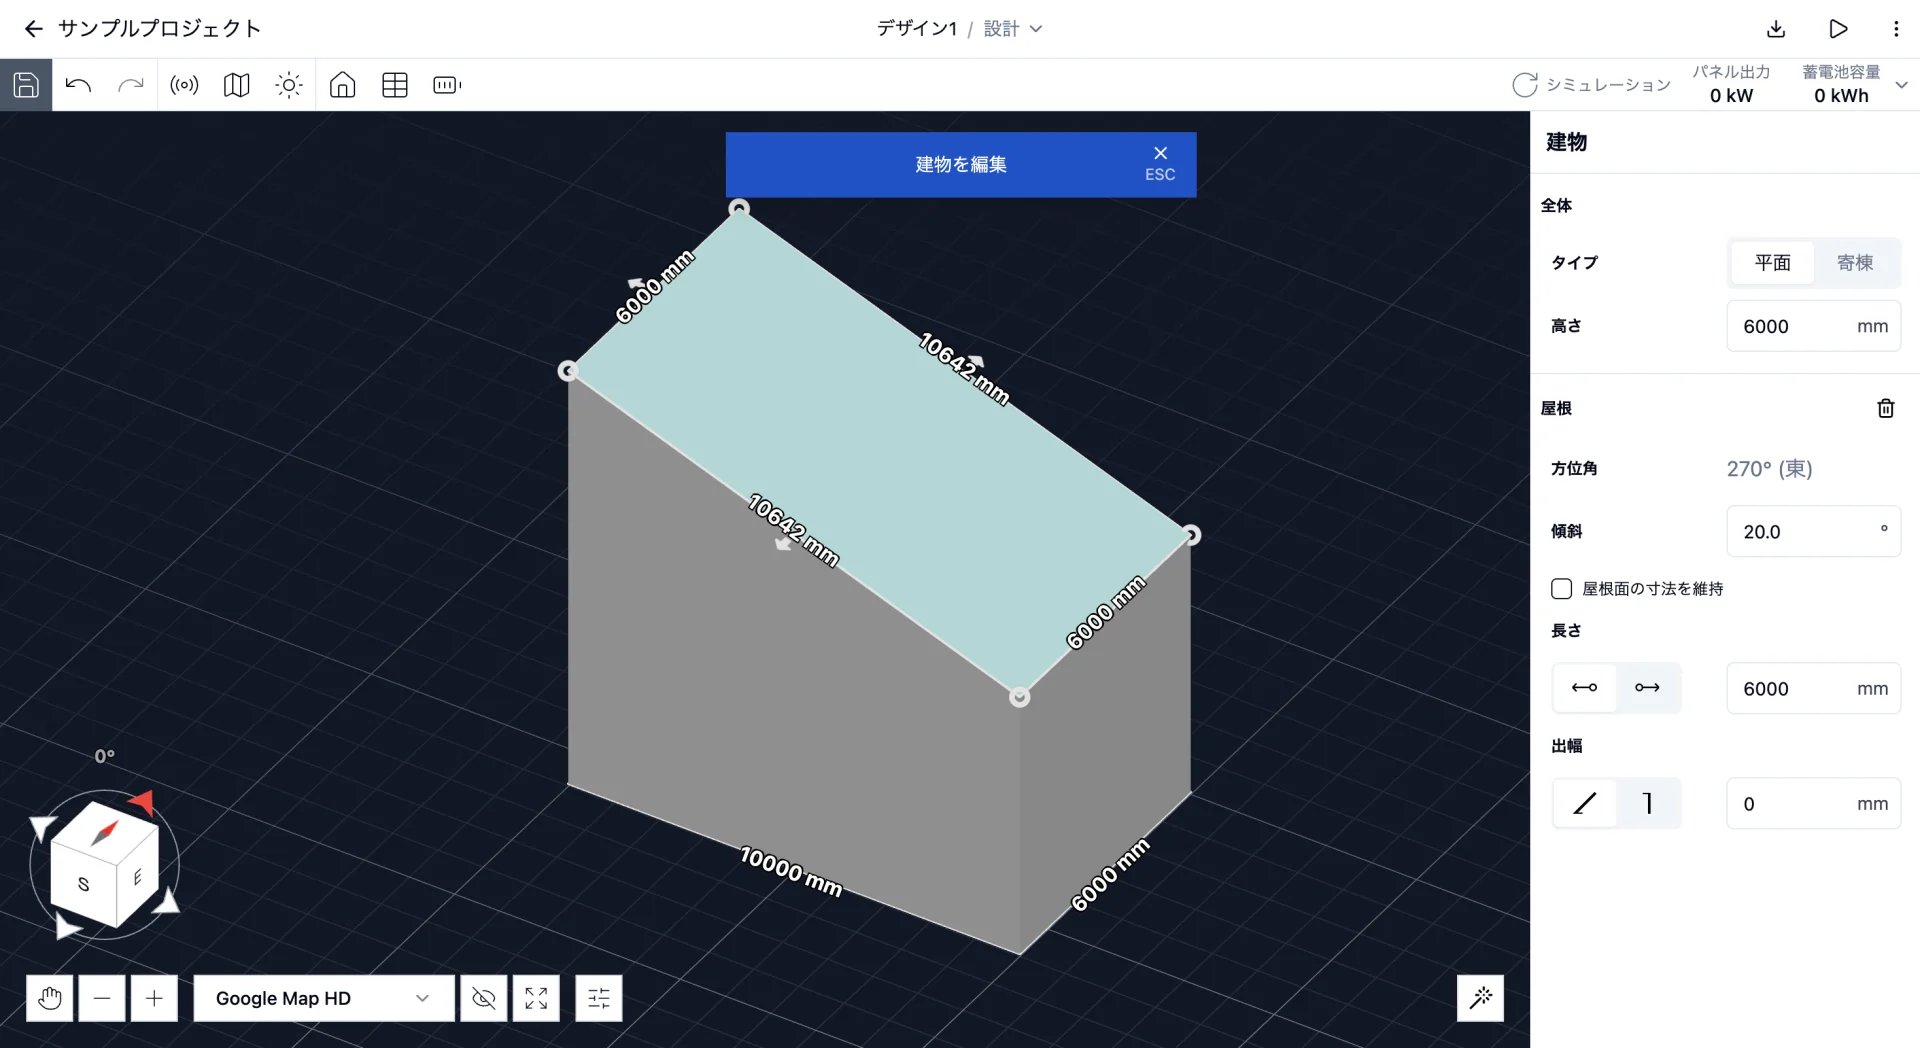The height and width of the screenshot is (1048, 1920).
Task: Zoom out with the minus button
Action: pos(102,998)
